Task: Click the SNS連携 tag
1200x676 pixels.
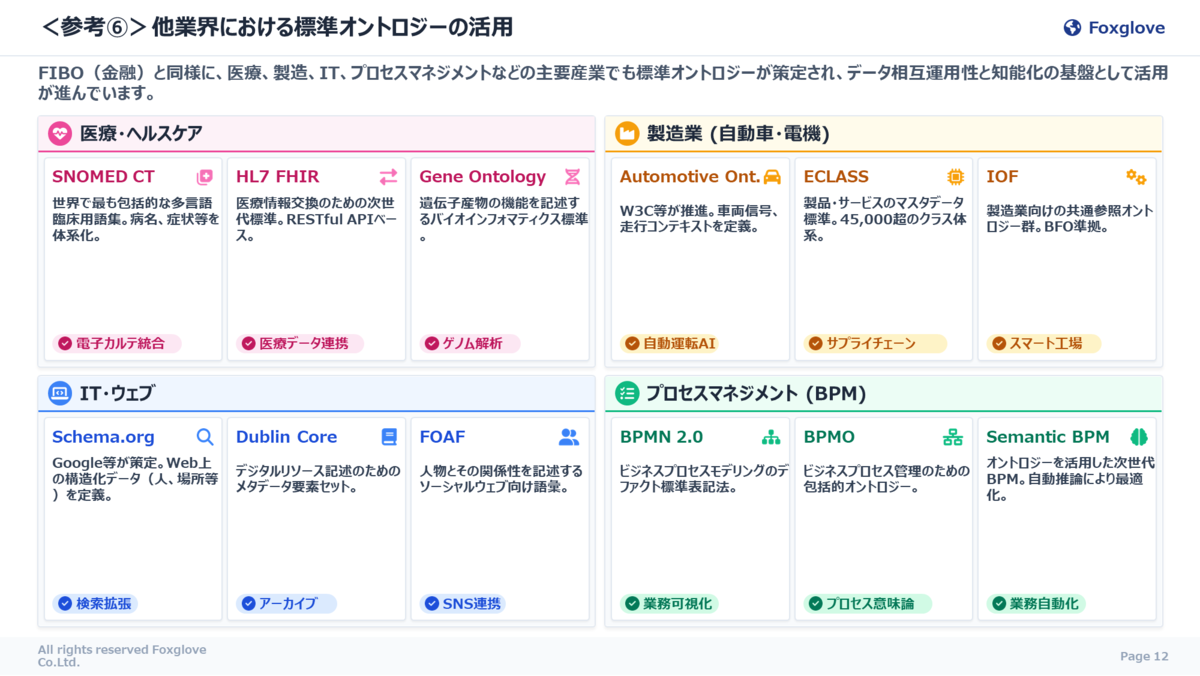Action: click(463, 603)
